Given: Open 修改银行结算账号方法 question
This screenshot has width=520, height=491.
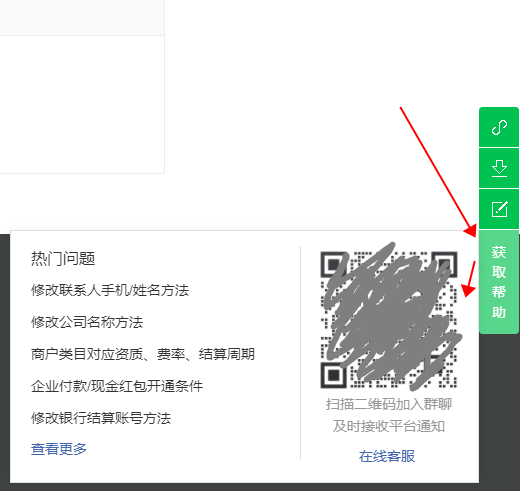Looking at the screenshot, I should [x=101, y=418].
